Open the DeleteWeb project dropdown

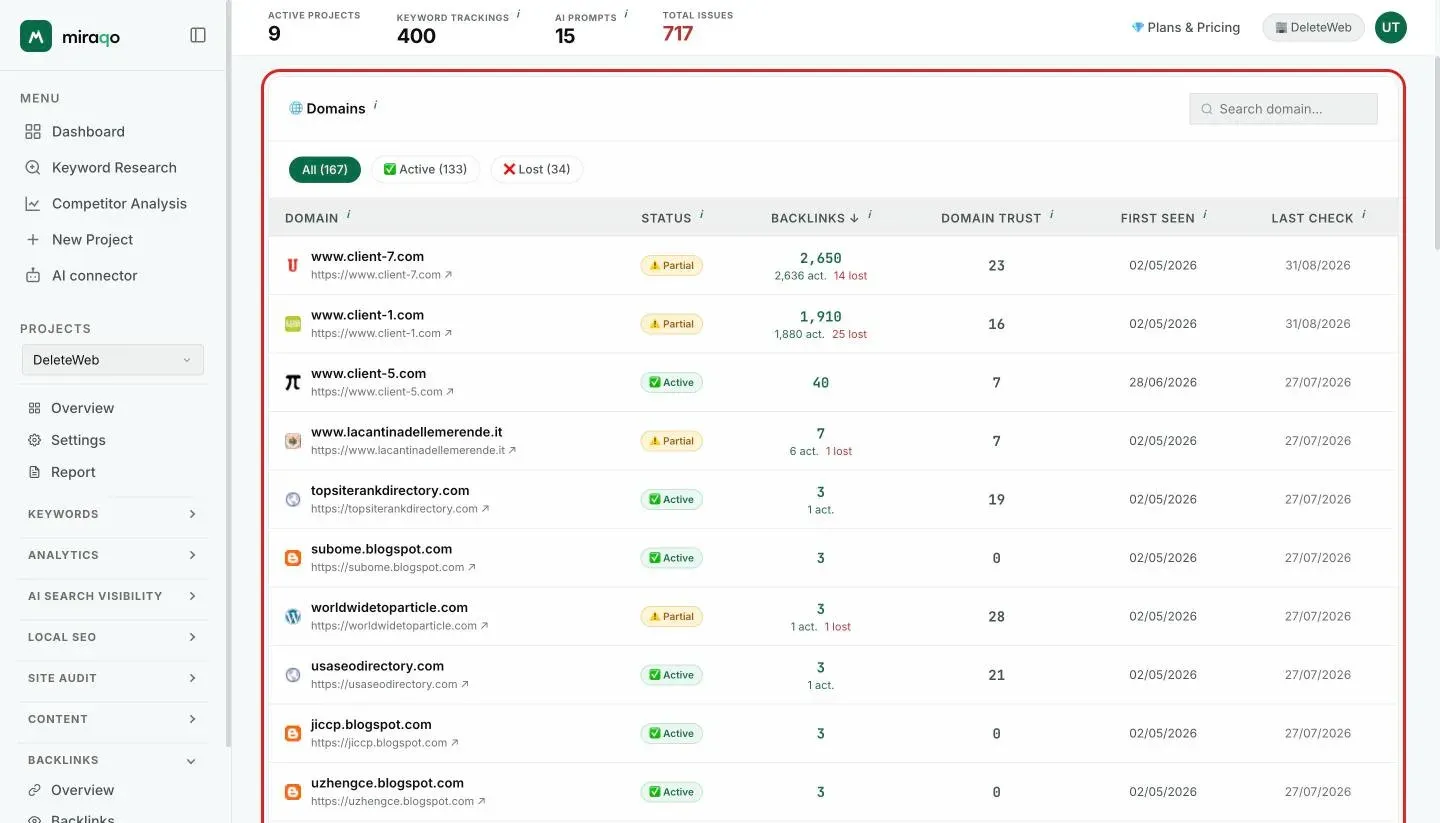(112, 360)
